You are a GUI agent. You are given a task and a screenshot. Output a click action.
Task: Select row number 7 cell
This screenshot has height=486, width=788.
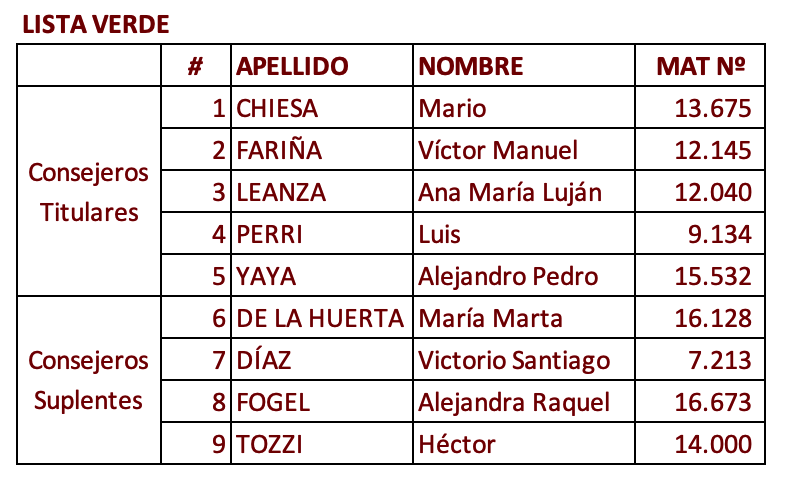196,360
